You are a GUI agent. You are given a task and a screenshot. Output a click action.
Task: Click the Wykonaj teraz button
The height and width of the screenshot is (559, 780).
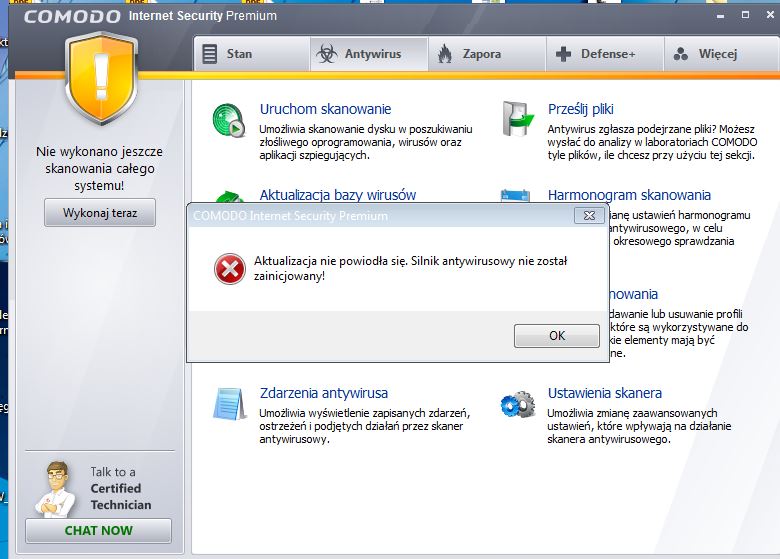coord(99,213)
